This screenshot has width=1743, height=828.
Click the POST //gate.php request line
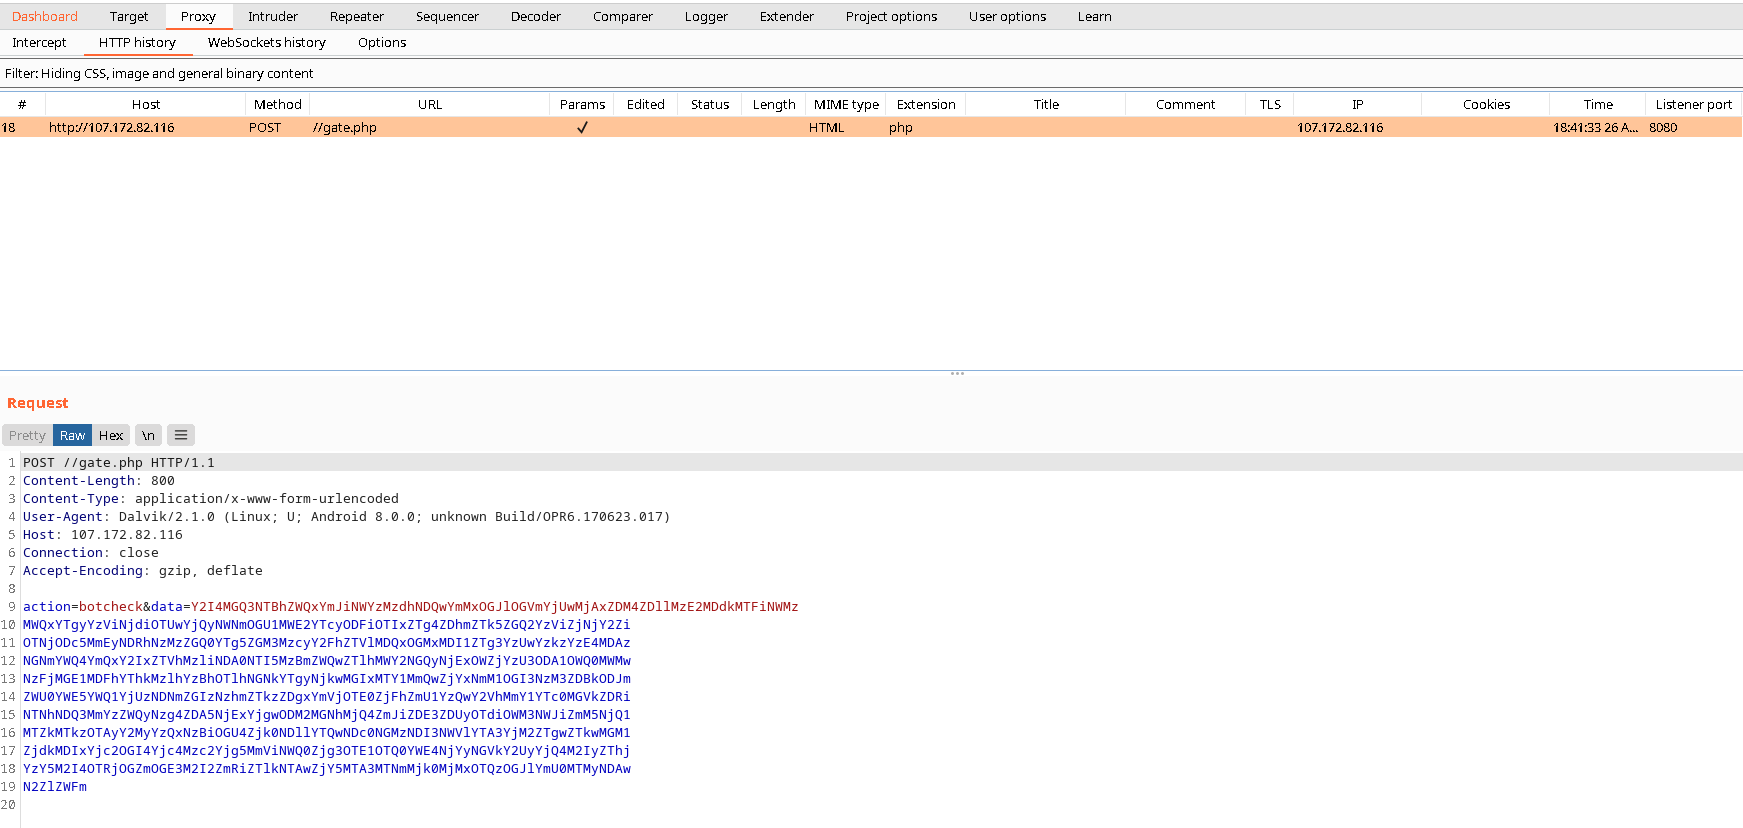tap(119, 462)
